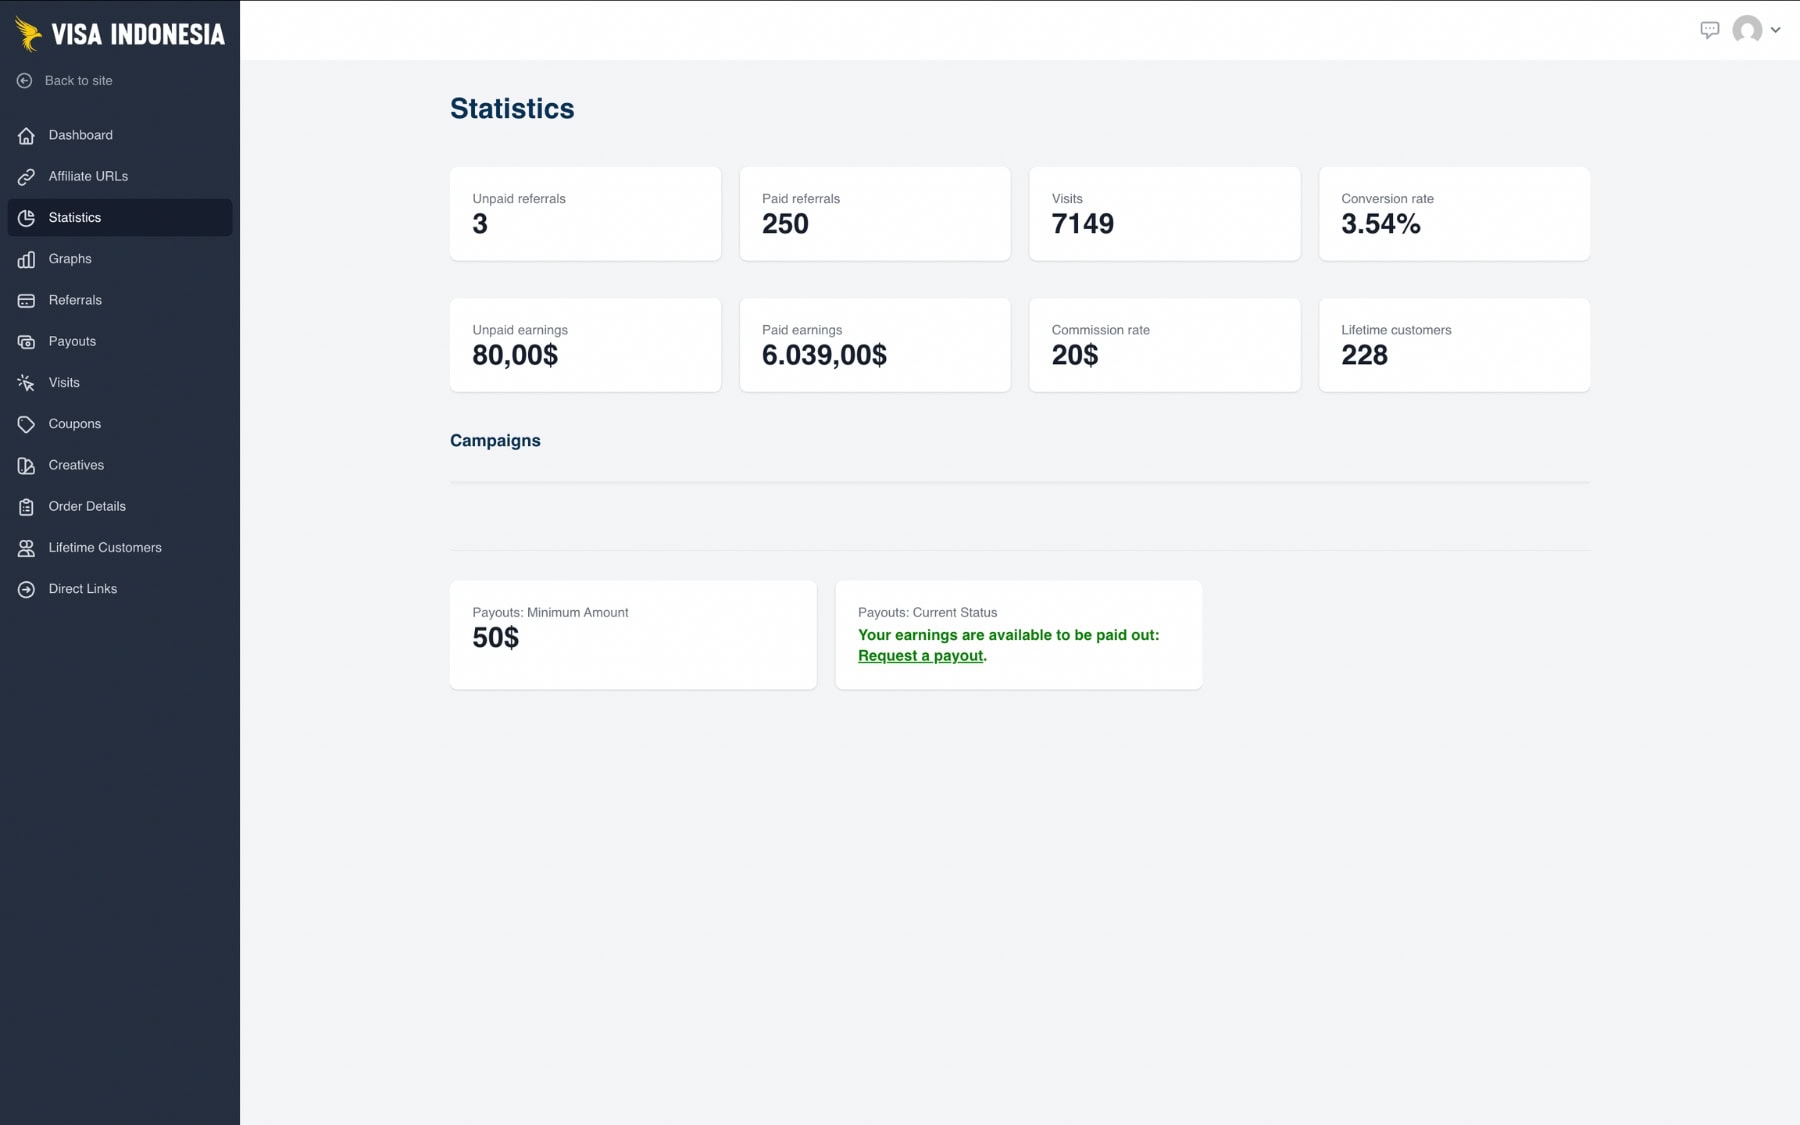The image size is (1800, 1125).
Task: Expand the profile account dropdown chevron
Action: coord(1775,30)
